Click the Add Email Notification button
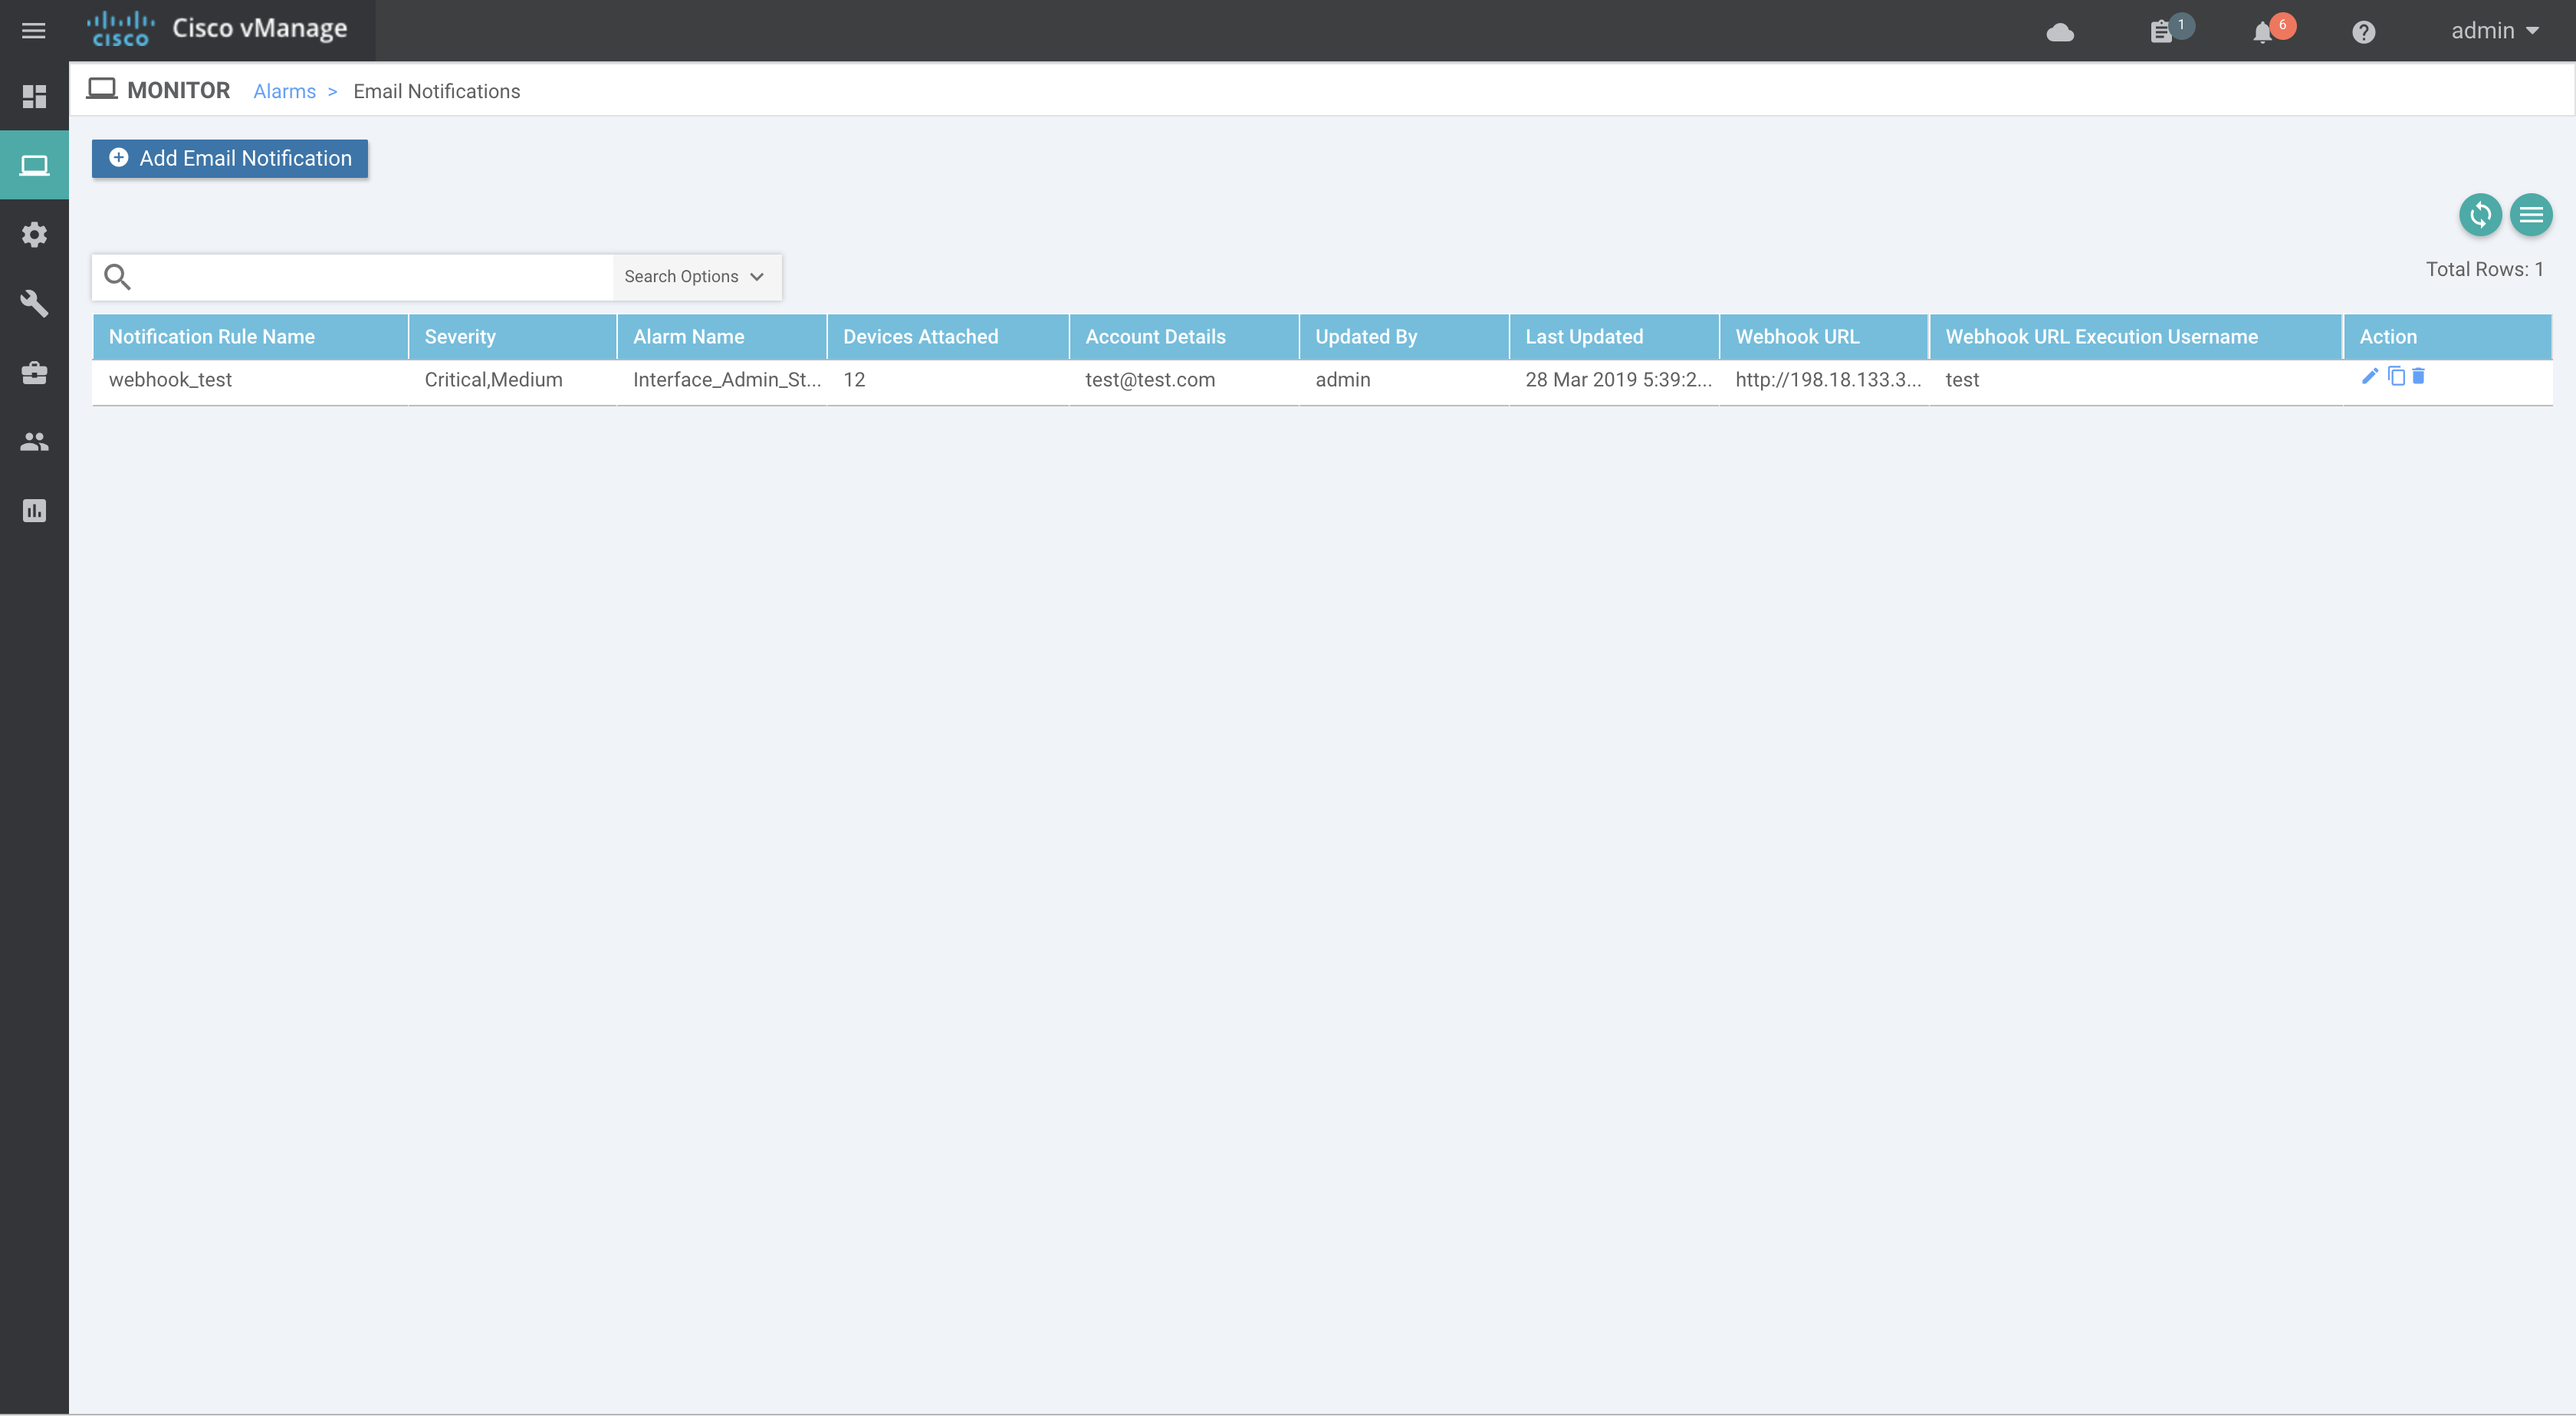2576x1420 pixels. point(229,158)
